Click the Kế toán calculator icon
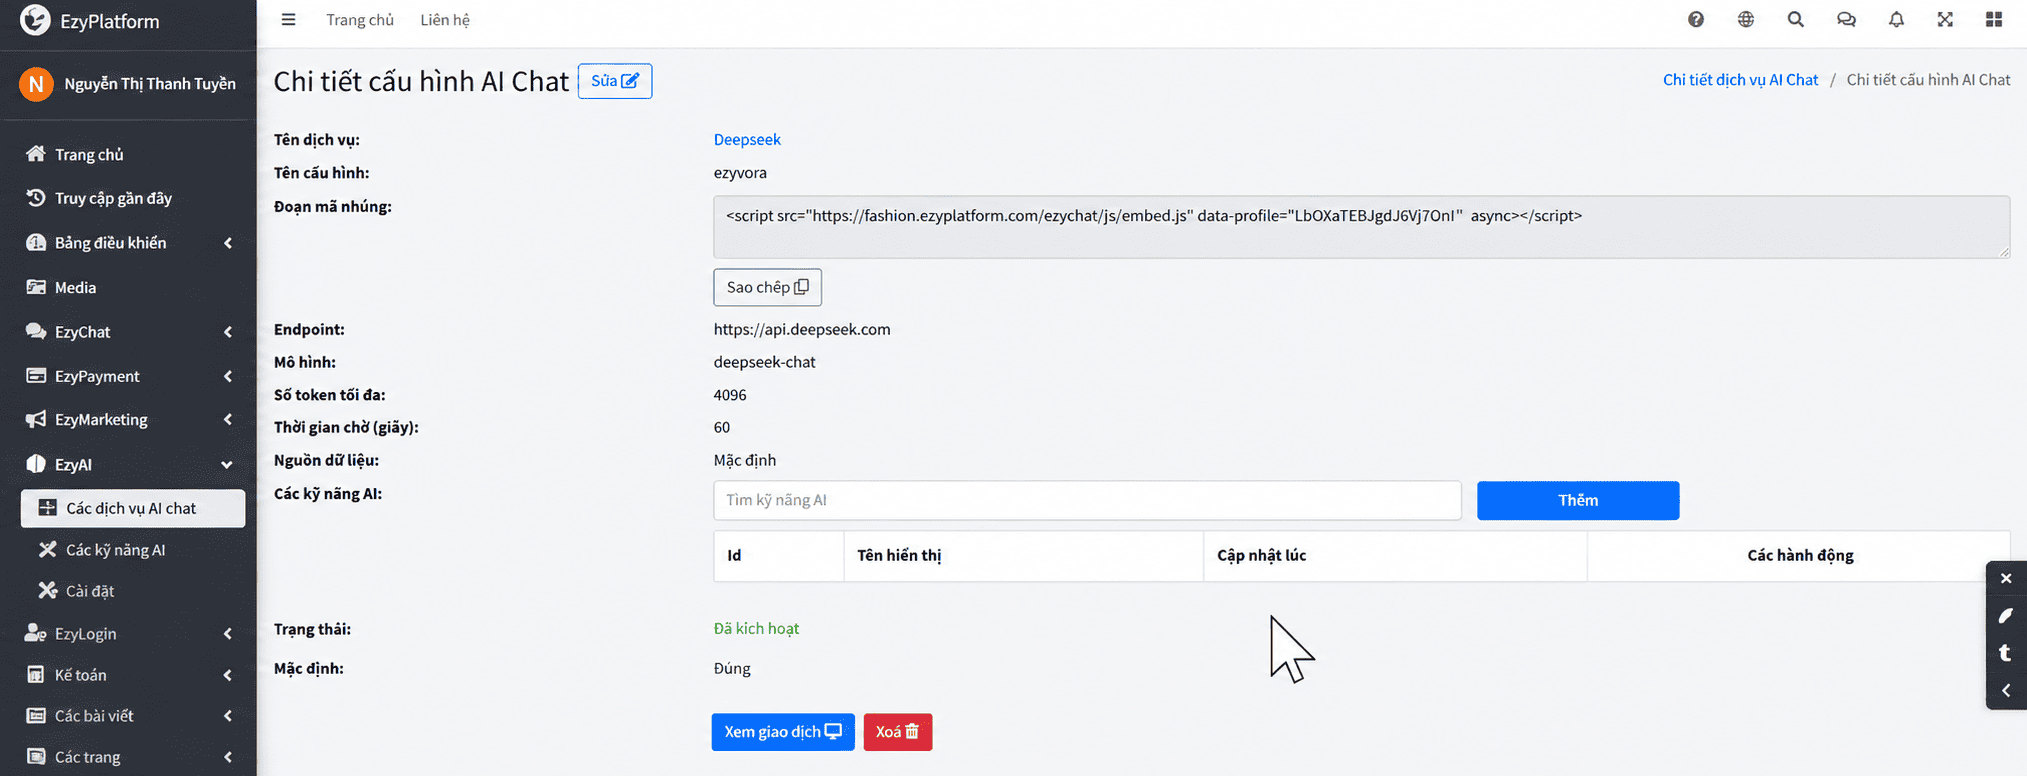The height and width of the screenshot is (776, 2027). point(36,675)
